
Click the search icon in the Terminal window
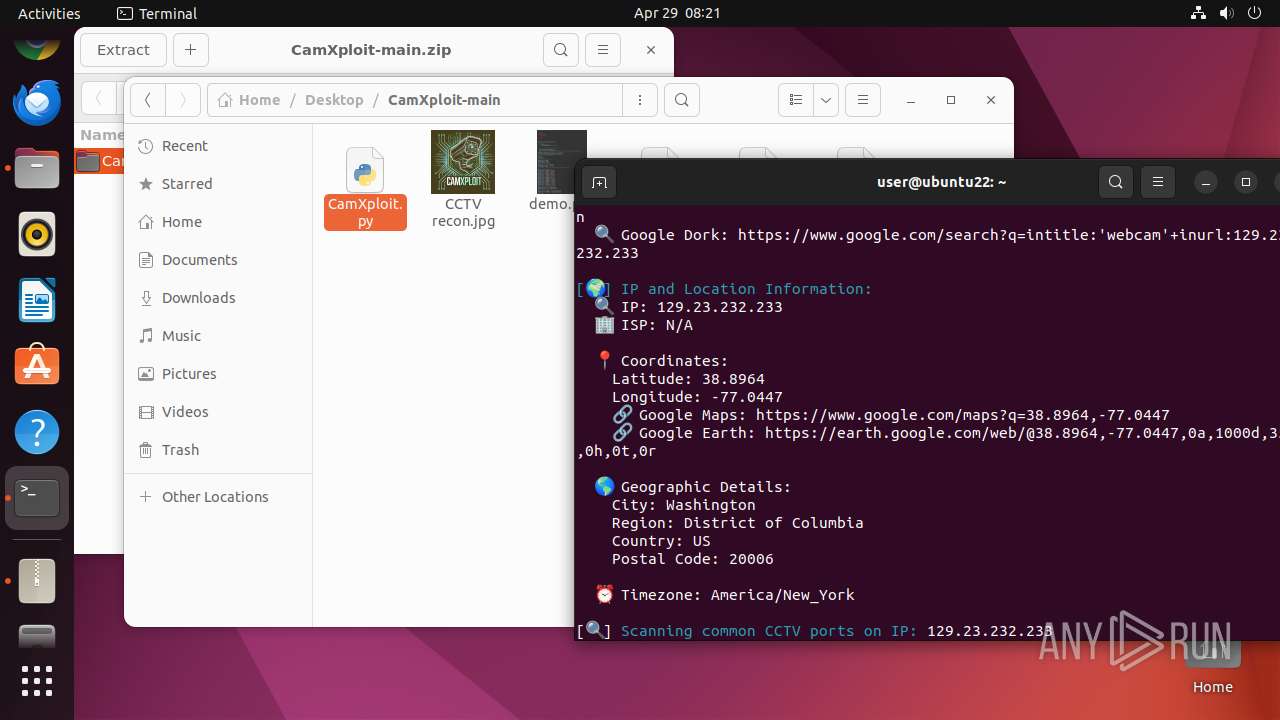pos(1116,182)
